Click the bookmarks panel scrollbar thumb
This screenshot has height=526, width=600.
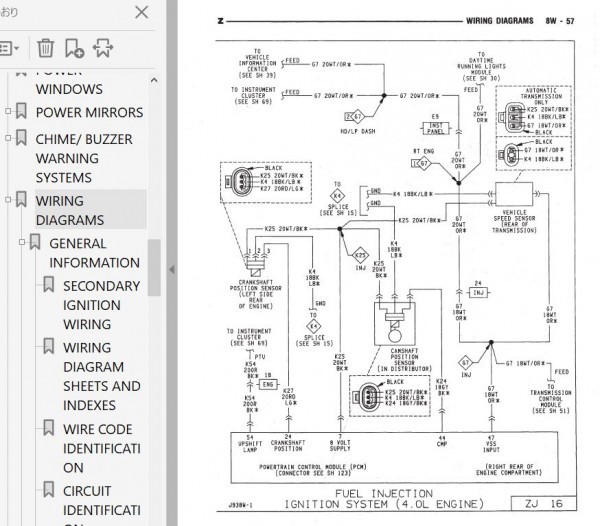[154, 267]
